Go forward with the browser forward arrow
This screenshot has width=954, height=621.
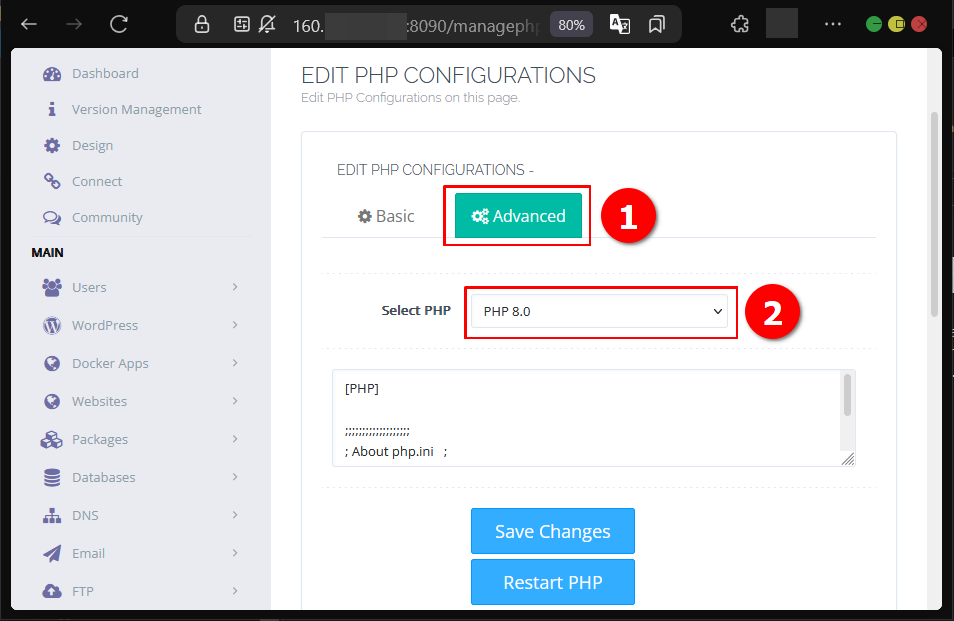[74, 24]
